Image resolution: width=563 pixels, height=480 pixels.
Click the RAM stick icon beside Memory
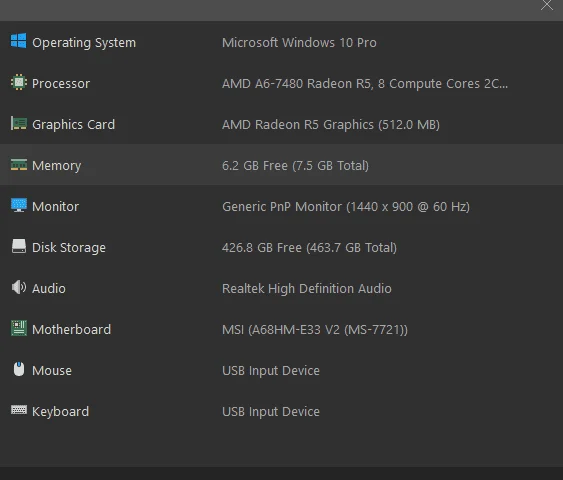pyautogui.click(x=19, y=165)
